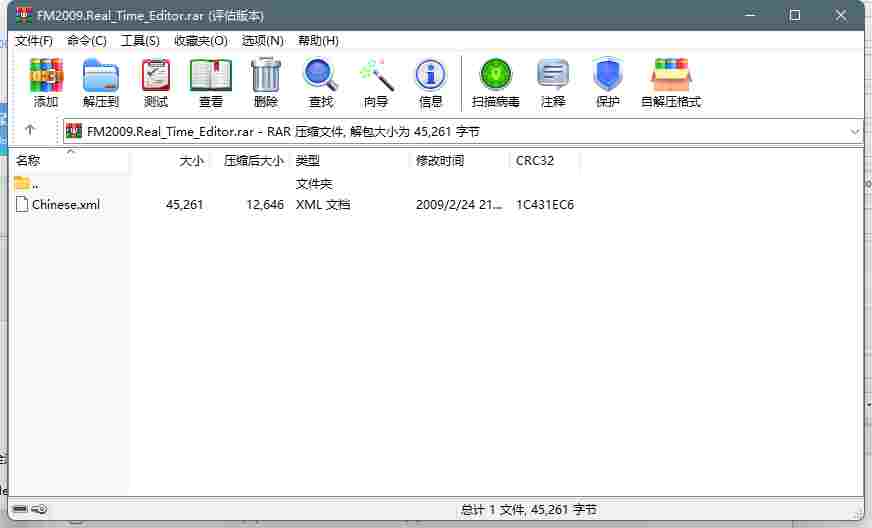Click the 12,646 packed size cell

265,205
